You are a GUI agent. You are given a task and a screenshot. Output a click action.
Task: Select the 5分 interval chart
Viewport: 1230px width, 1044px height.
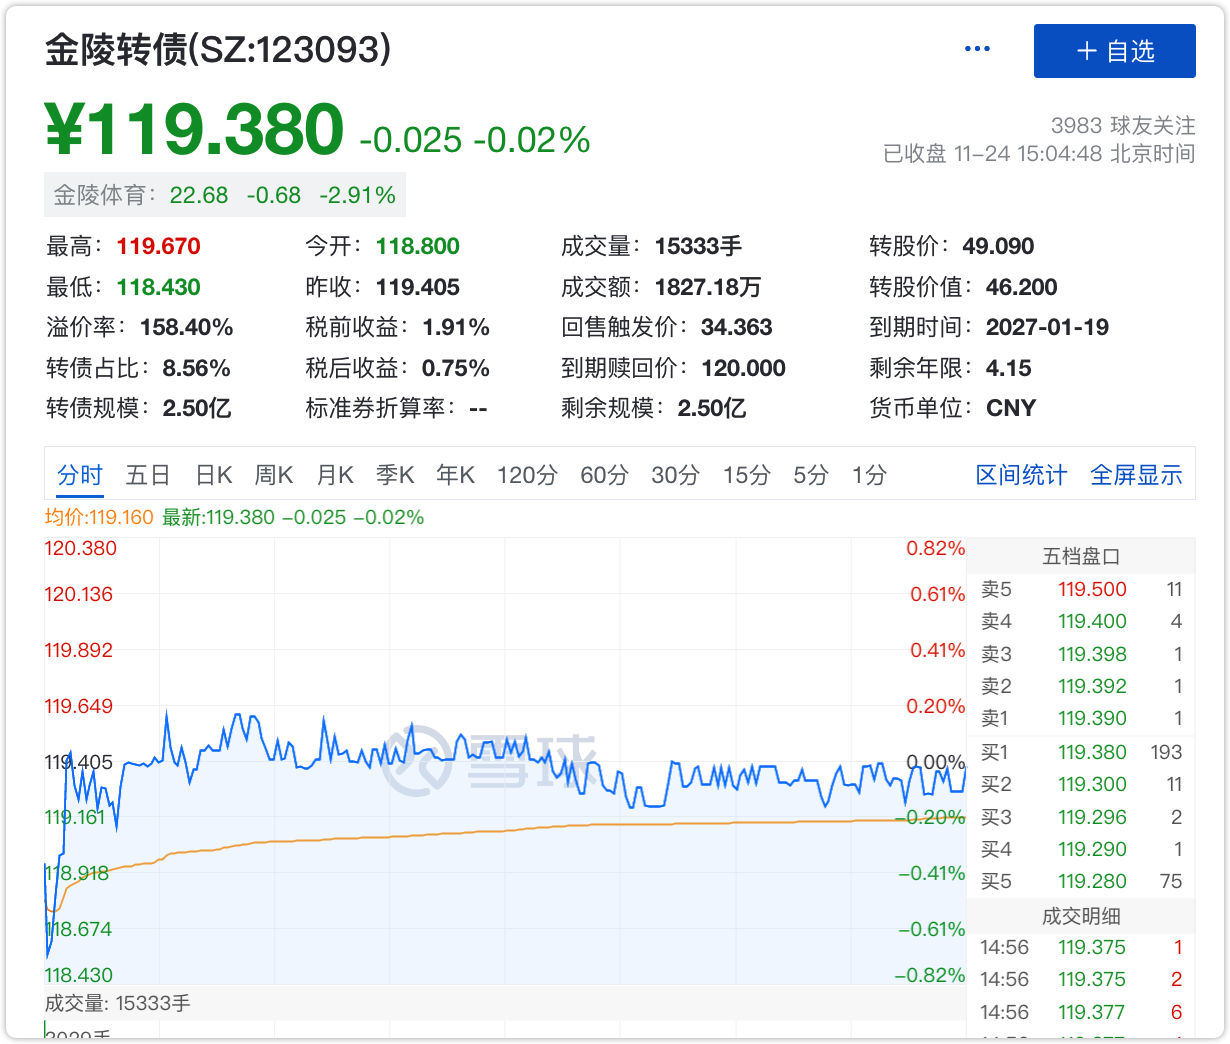pos(810,475)
